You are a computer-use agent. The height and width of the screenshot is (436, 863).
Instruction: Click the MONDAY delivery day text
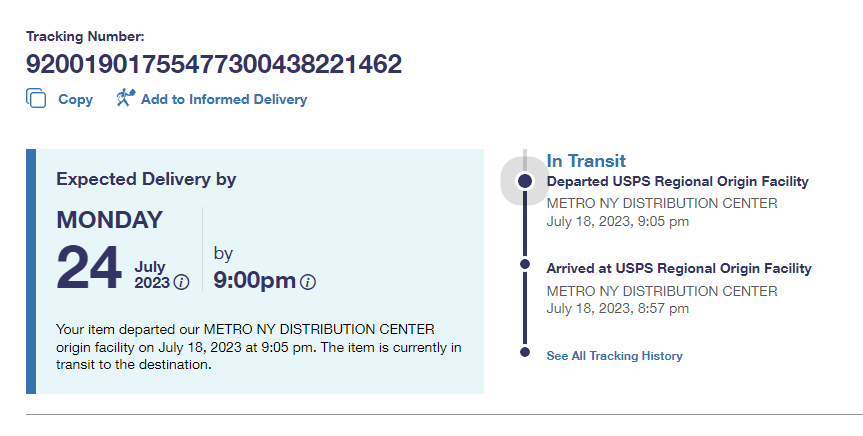pos(109,220)
